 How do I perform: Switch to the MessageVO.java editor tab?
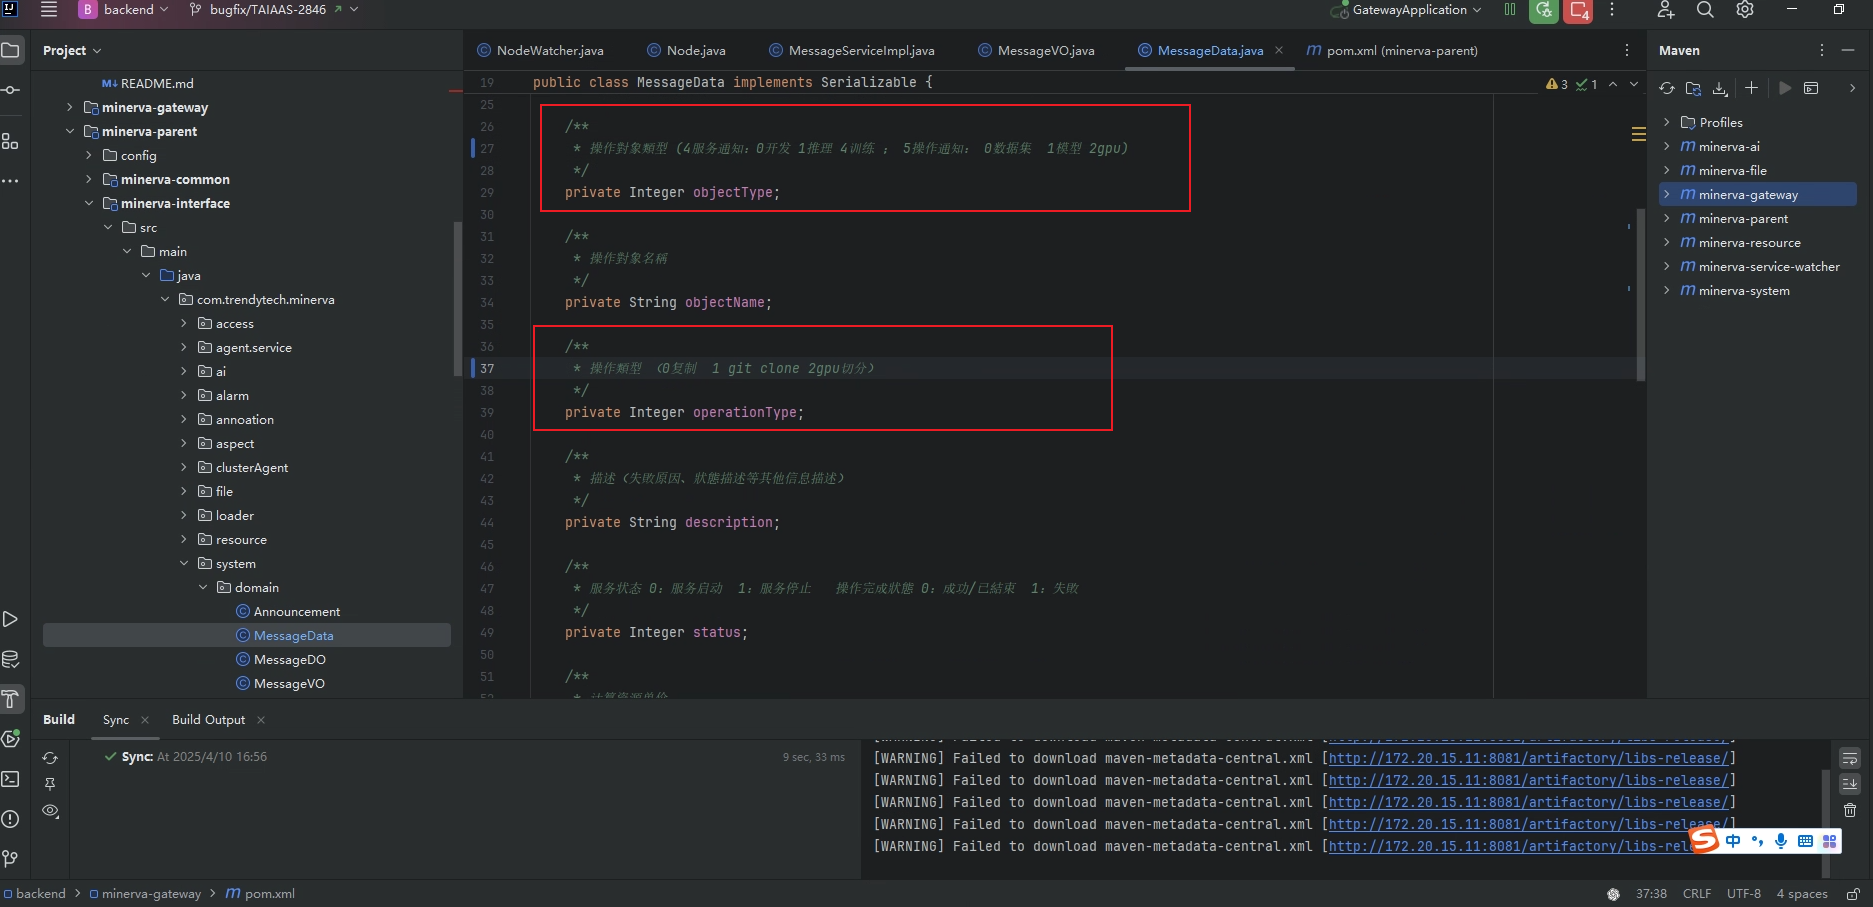point(1045,50)
